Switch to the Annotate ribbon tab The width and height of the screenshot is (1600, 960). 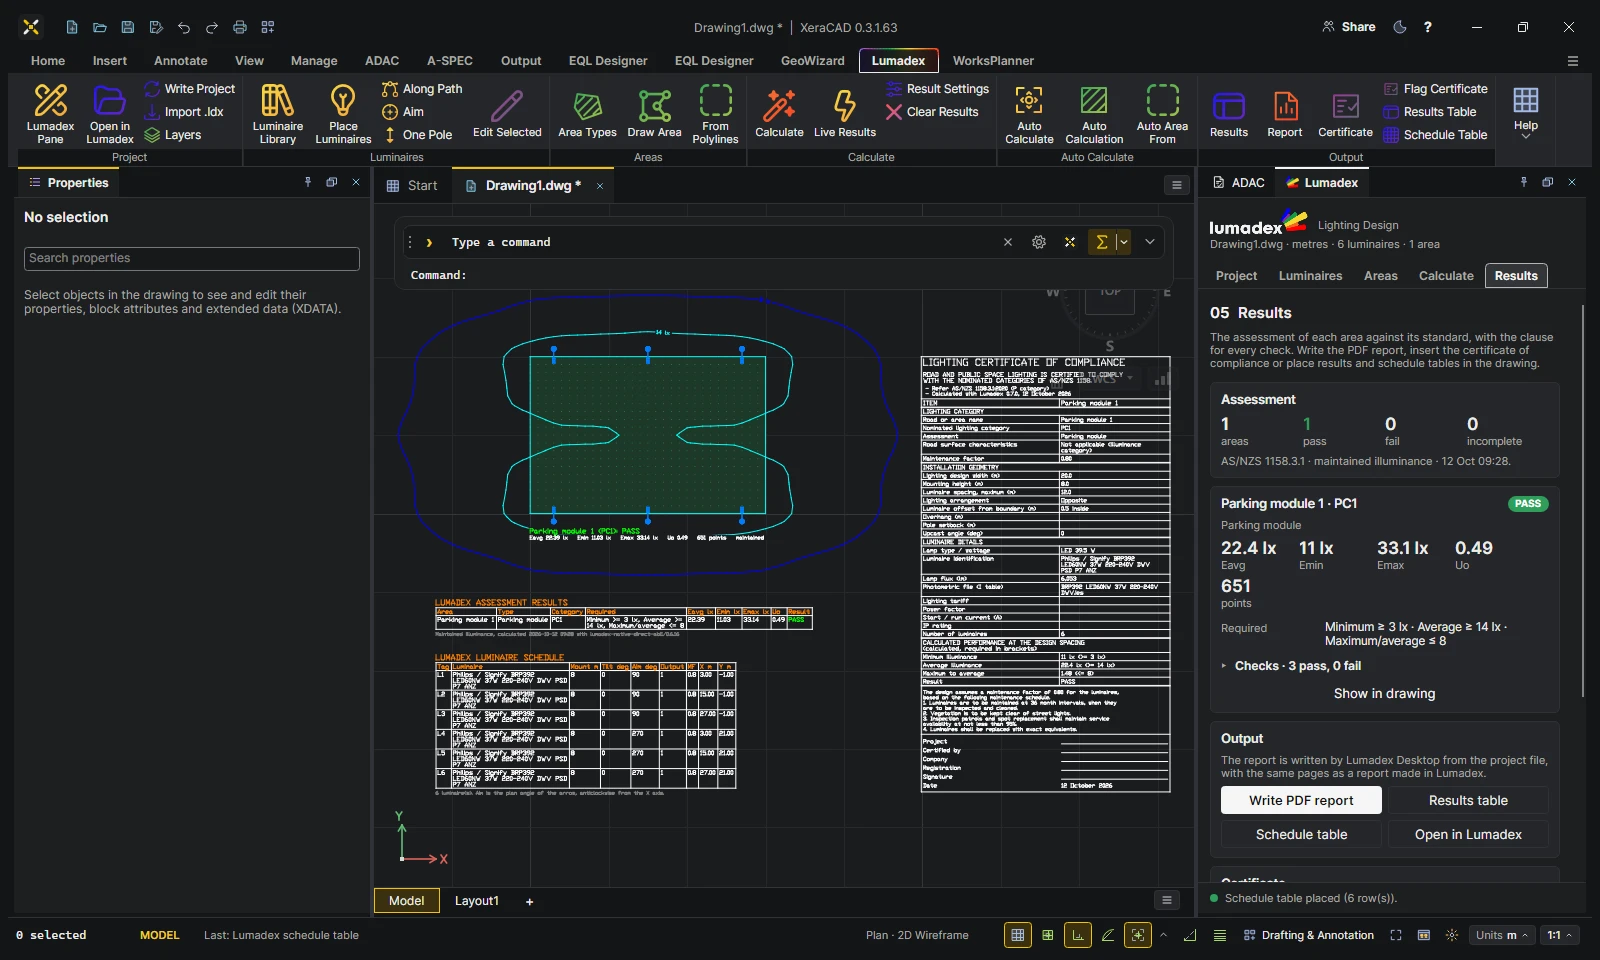coord(181,61)
